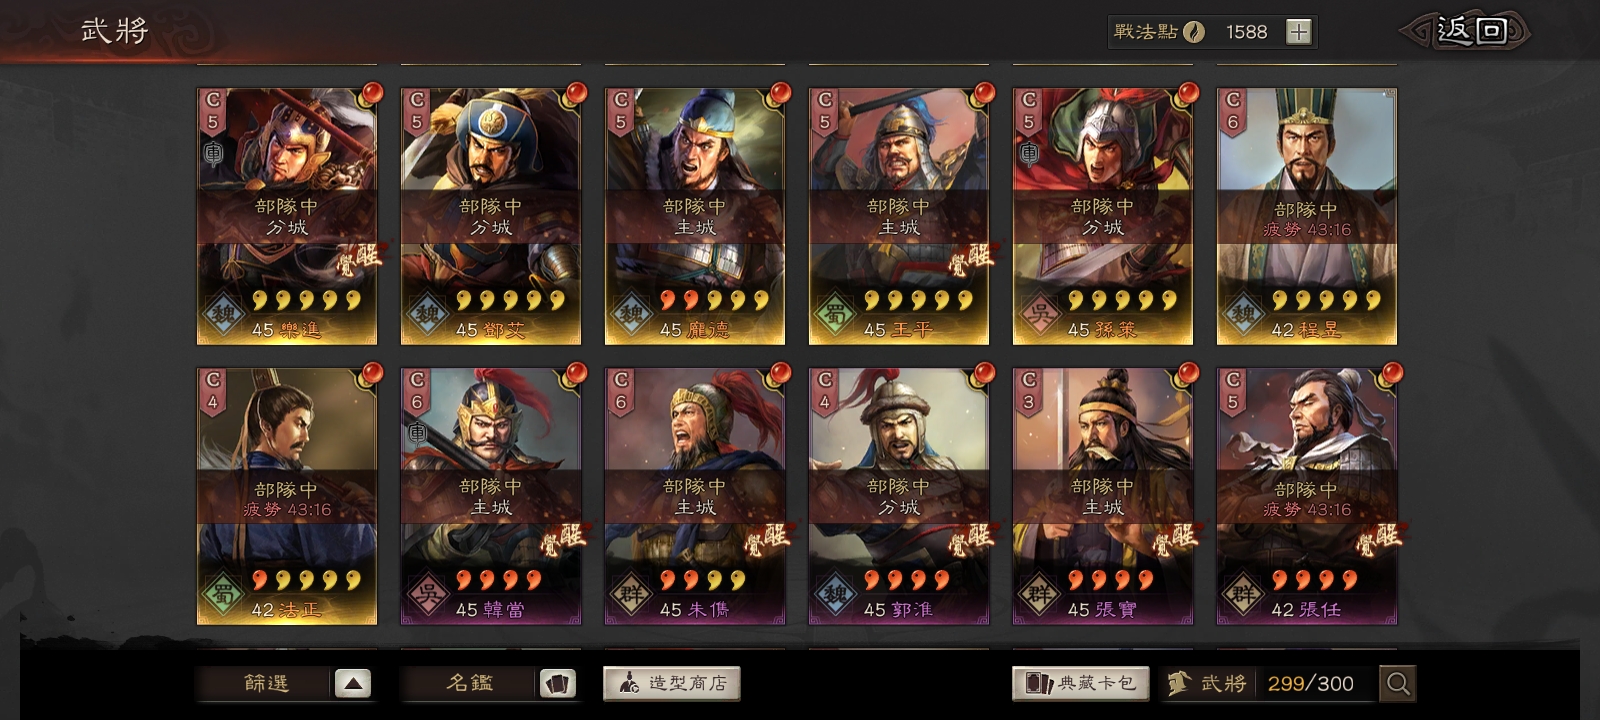Open the 典藏卡包 card pack

pyautogui.click(x=1081, y=683)
